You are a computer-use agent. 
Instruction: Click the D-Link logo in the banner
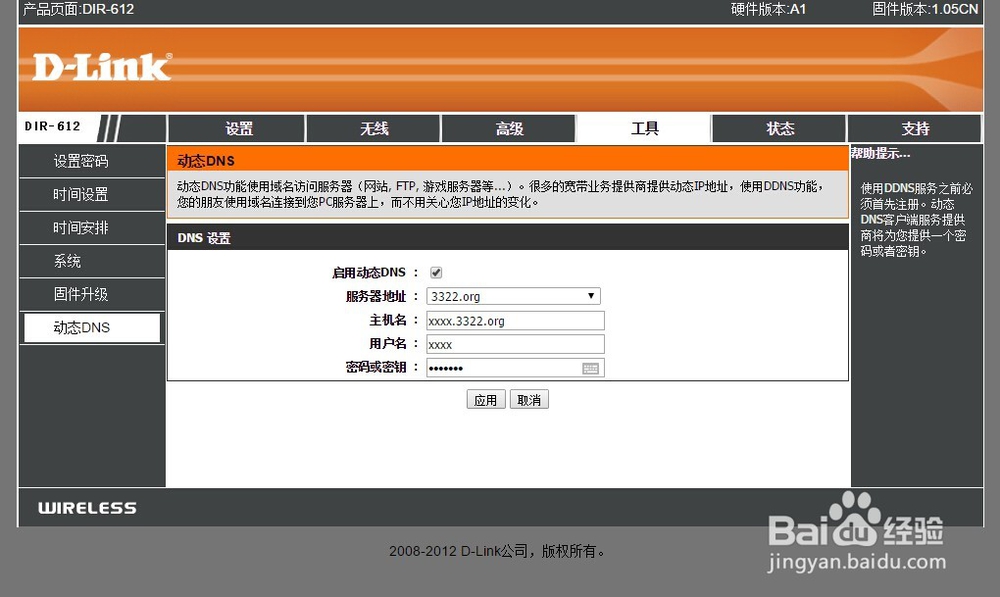(102, 67)
